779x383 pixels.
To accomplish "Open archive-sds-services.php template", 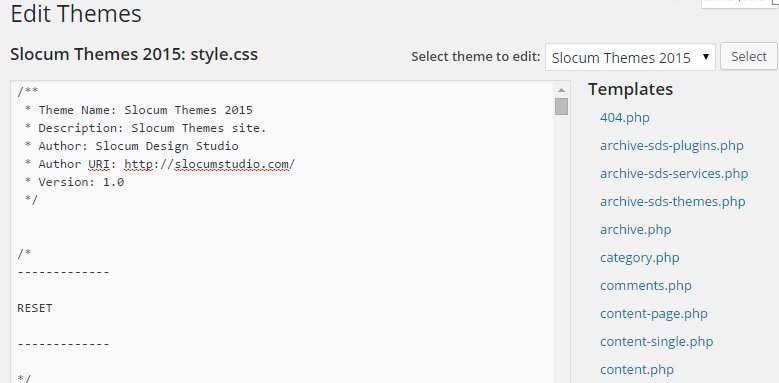I will [674, 173].
